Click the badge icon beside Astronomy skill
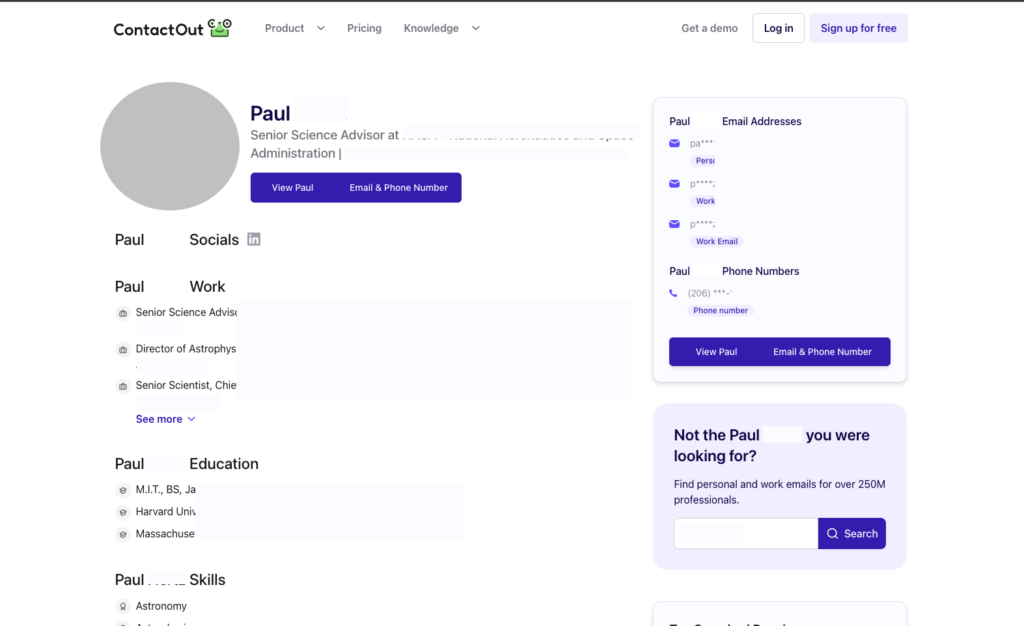Screen dimensions: 1024x626 coord(123,606)
